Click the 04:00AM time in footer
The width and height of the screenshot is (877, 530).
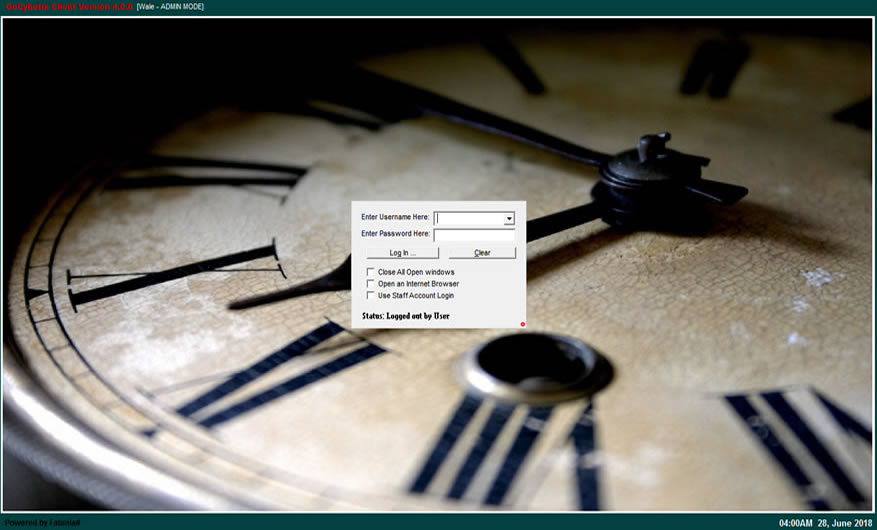click(x=795, y=523)
